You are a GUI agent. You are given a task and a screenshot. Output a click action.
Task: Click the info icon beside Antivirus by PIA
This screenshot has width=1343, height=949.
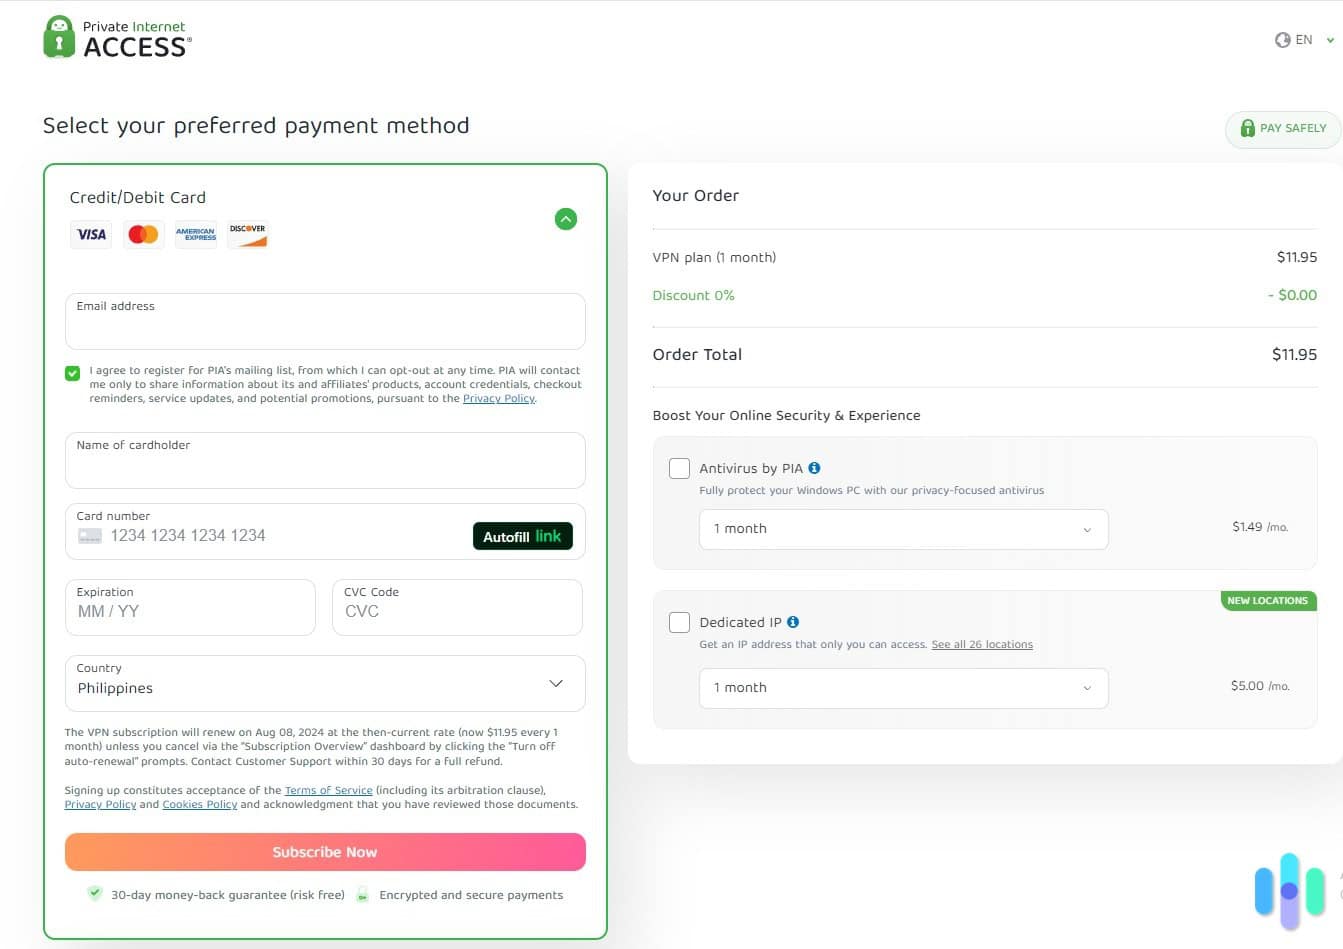click(x=814, y=467)
